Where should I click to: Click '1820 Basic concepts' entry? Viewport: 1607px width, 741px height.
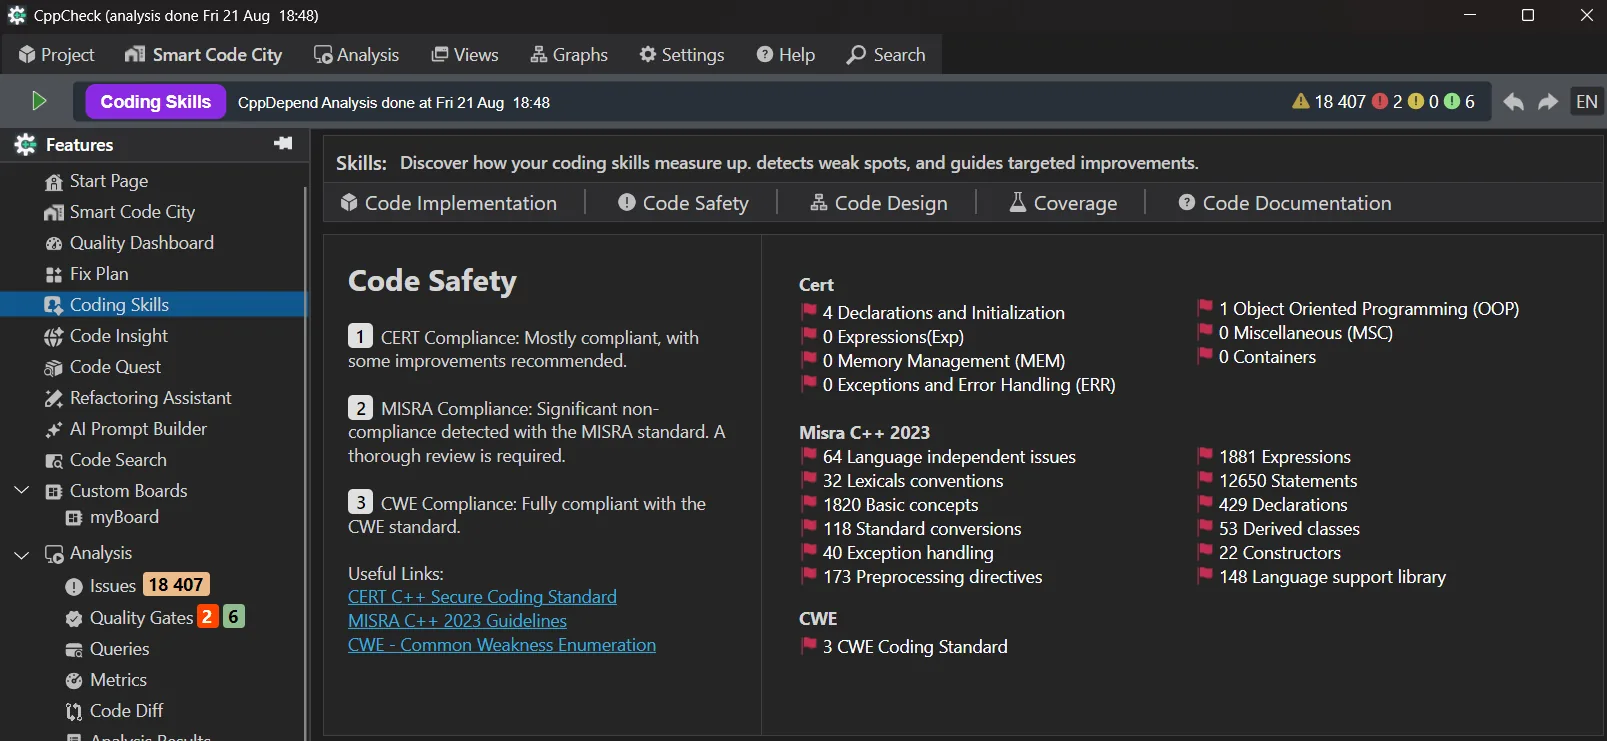coord(900,505)
